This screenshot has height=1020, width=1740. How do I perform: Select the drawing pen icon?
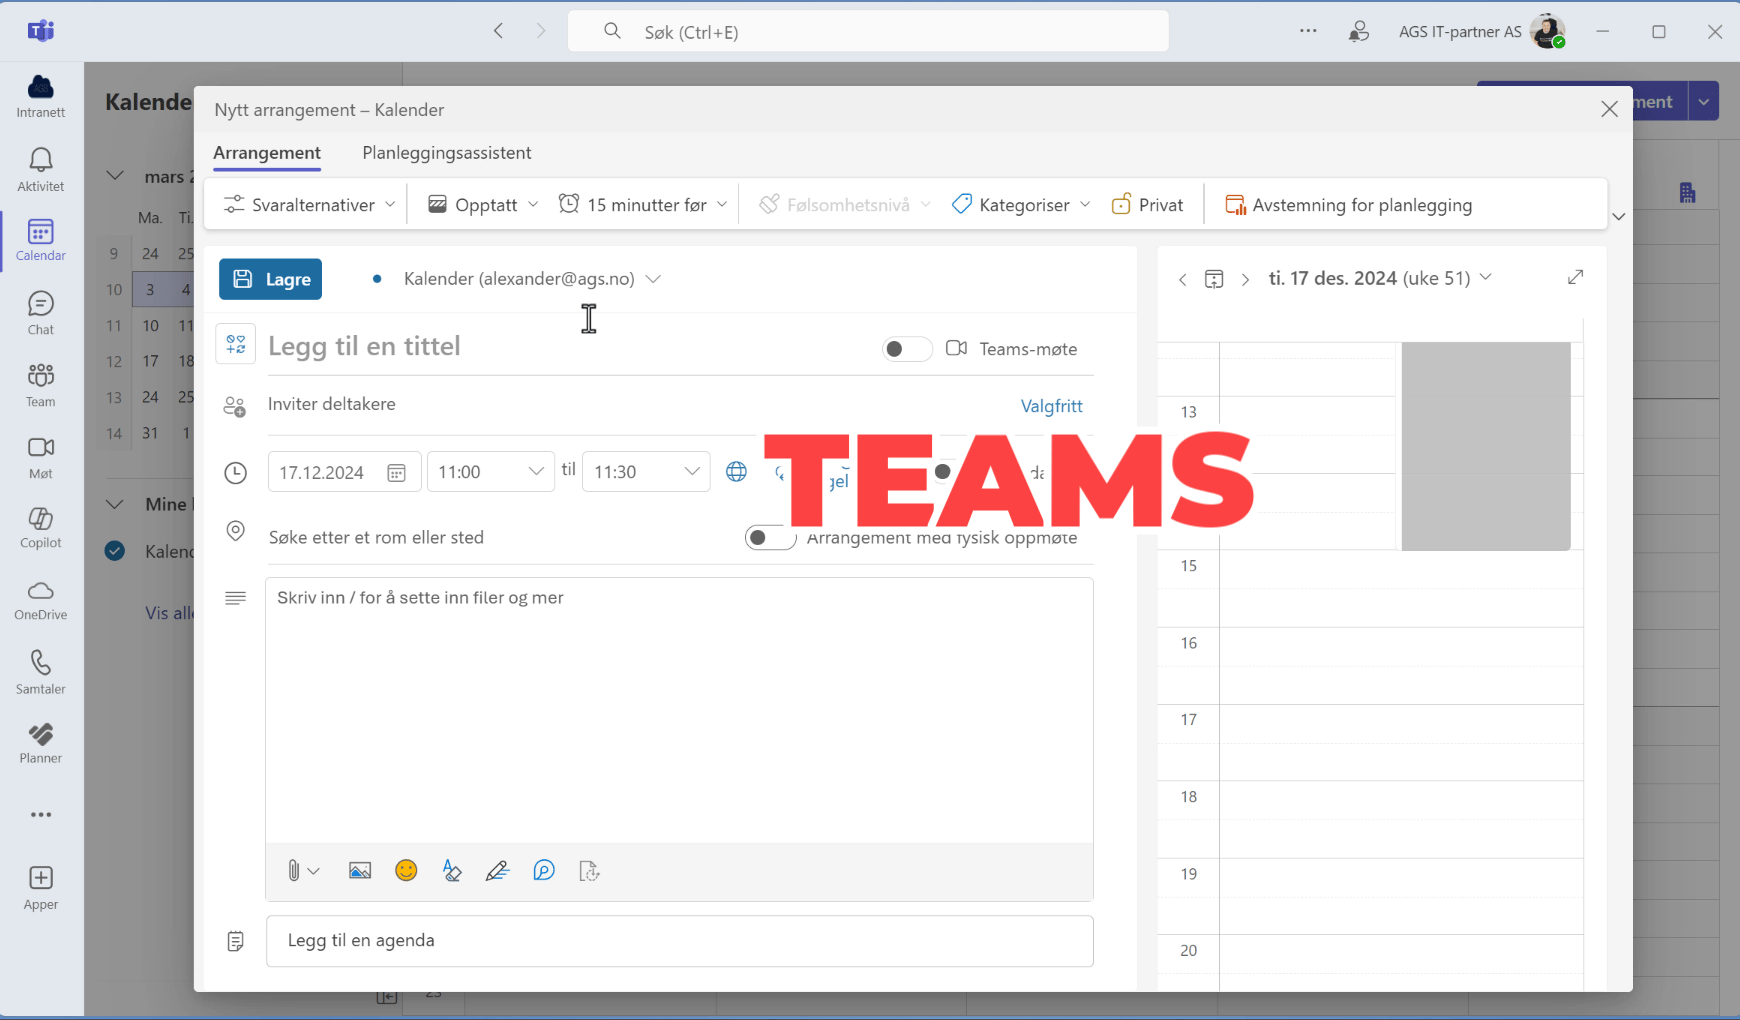click(497, 871)
